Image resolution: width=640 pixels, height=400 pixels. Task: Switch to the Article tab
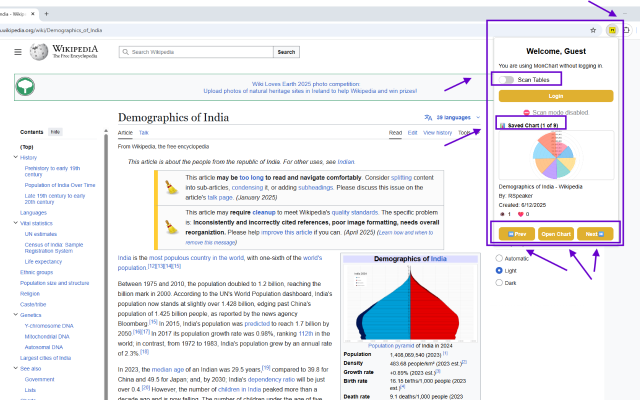[125, 133]
